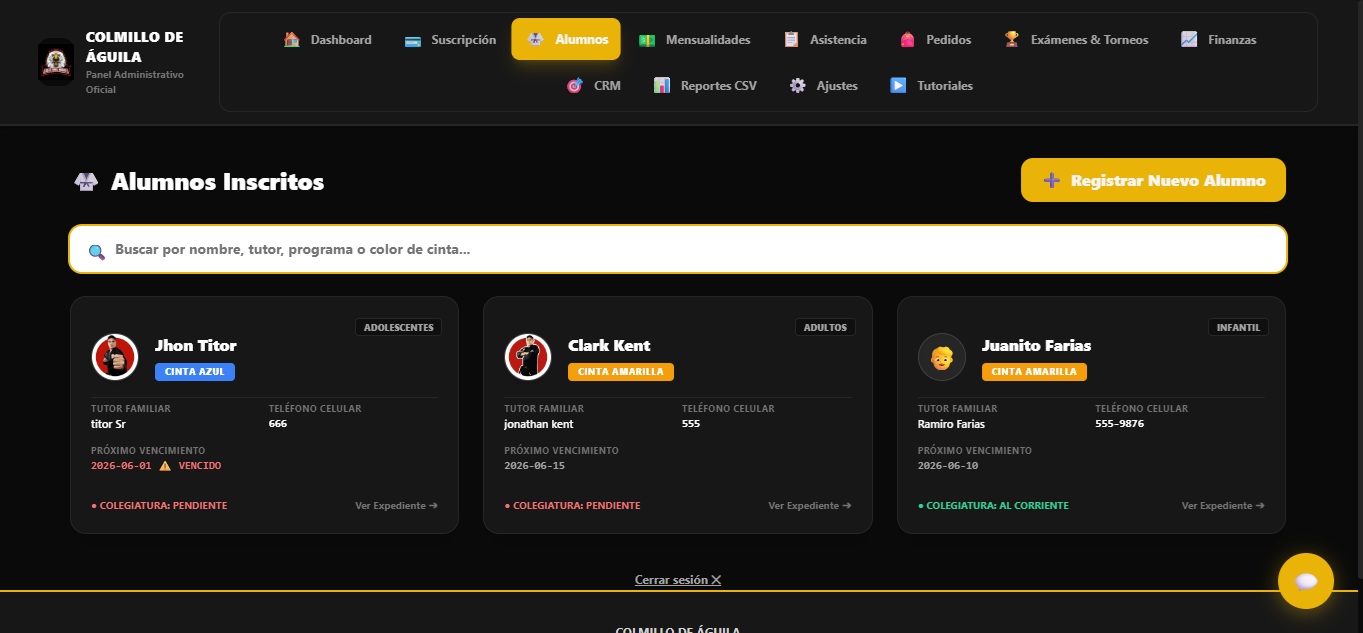This screenshot has width=1363, height=633.
Task: Open the Pedidos section
Action: [x=935, y=40]
